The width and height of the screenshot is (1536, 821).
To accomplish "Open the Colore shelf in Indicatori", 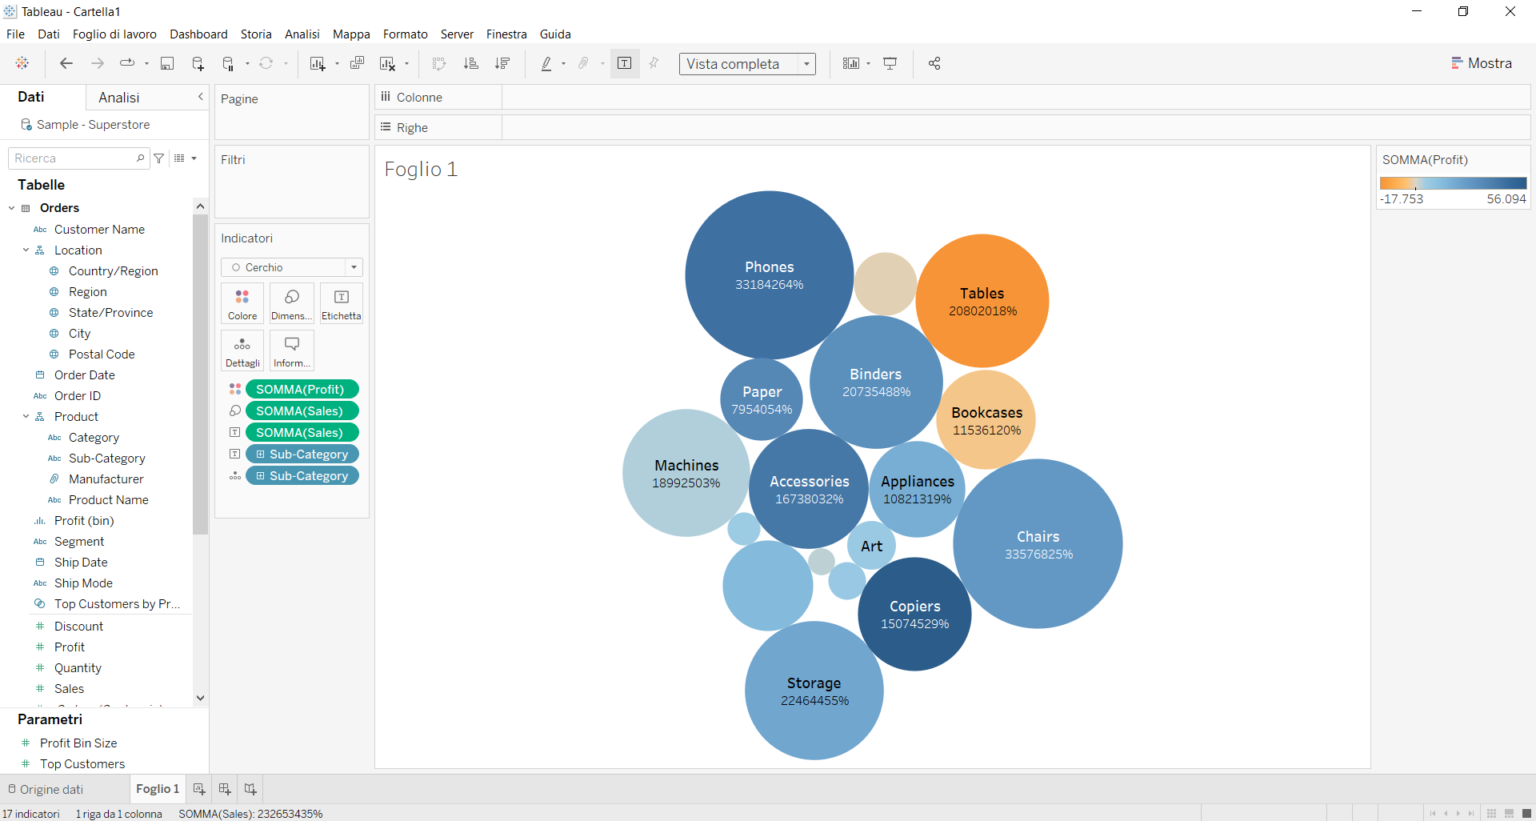I will coord(242,302).
